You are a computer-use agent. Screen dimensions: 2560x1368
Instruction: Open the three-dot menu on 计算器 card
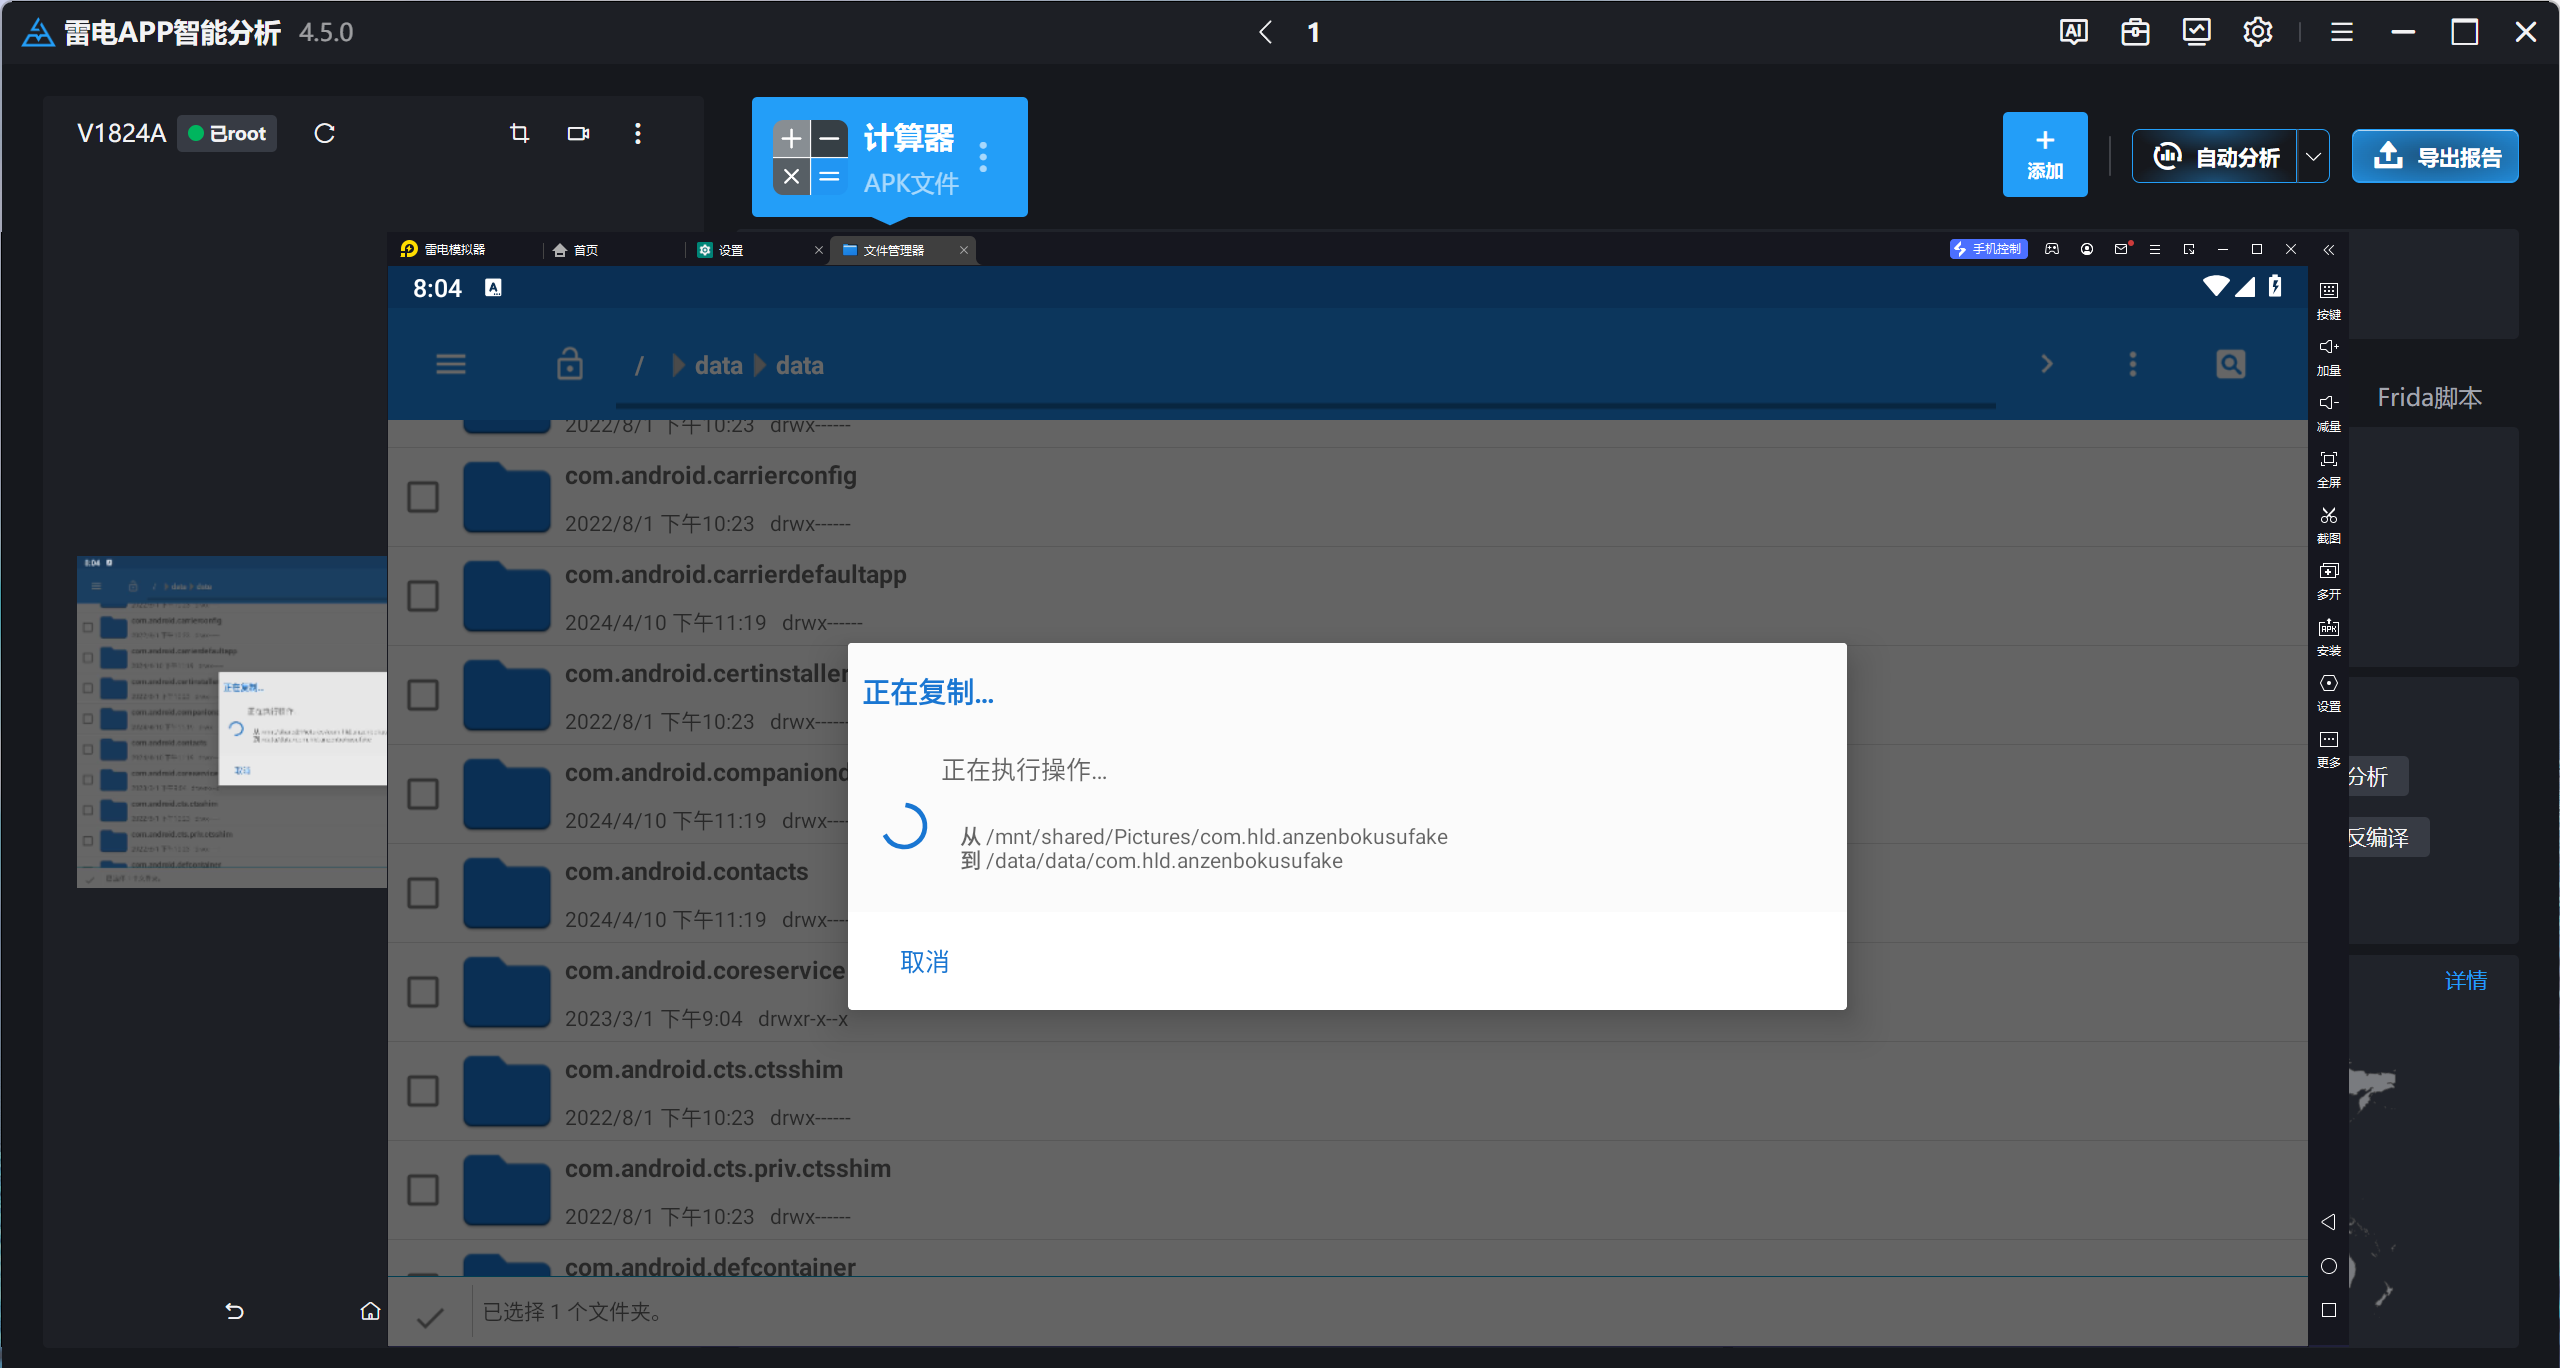(984, 157)
